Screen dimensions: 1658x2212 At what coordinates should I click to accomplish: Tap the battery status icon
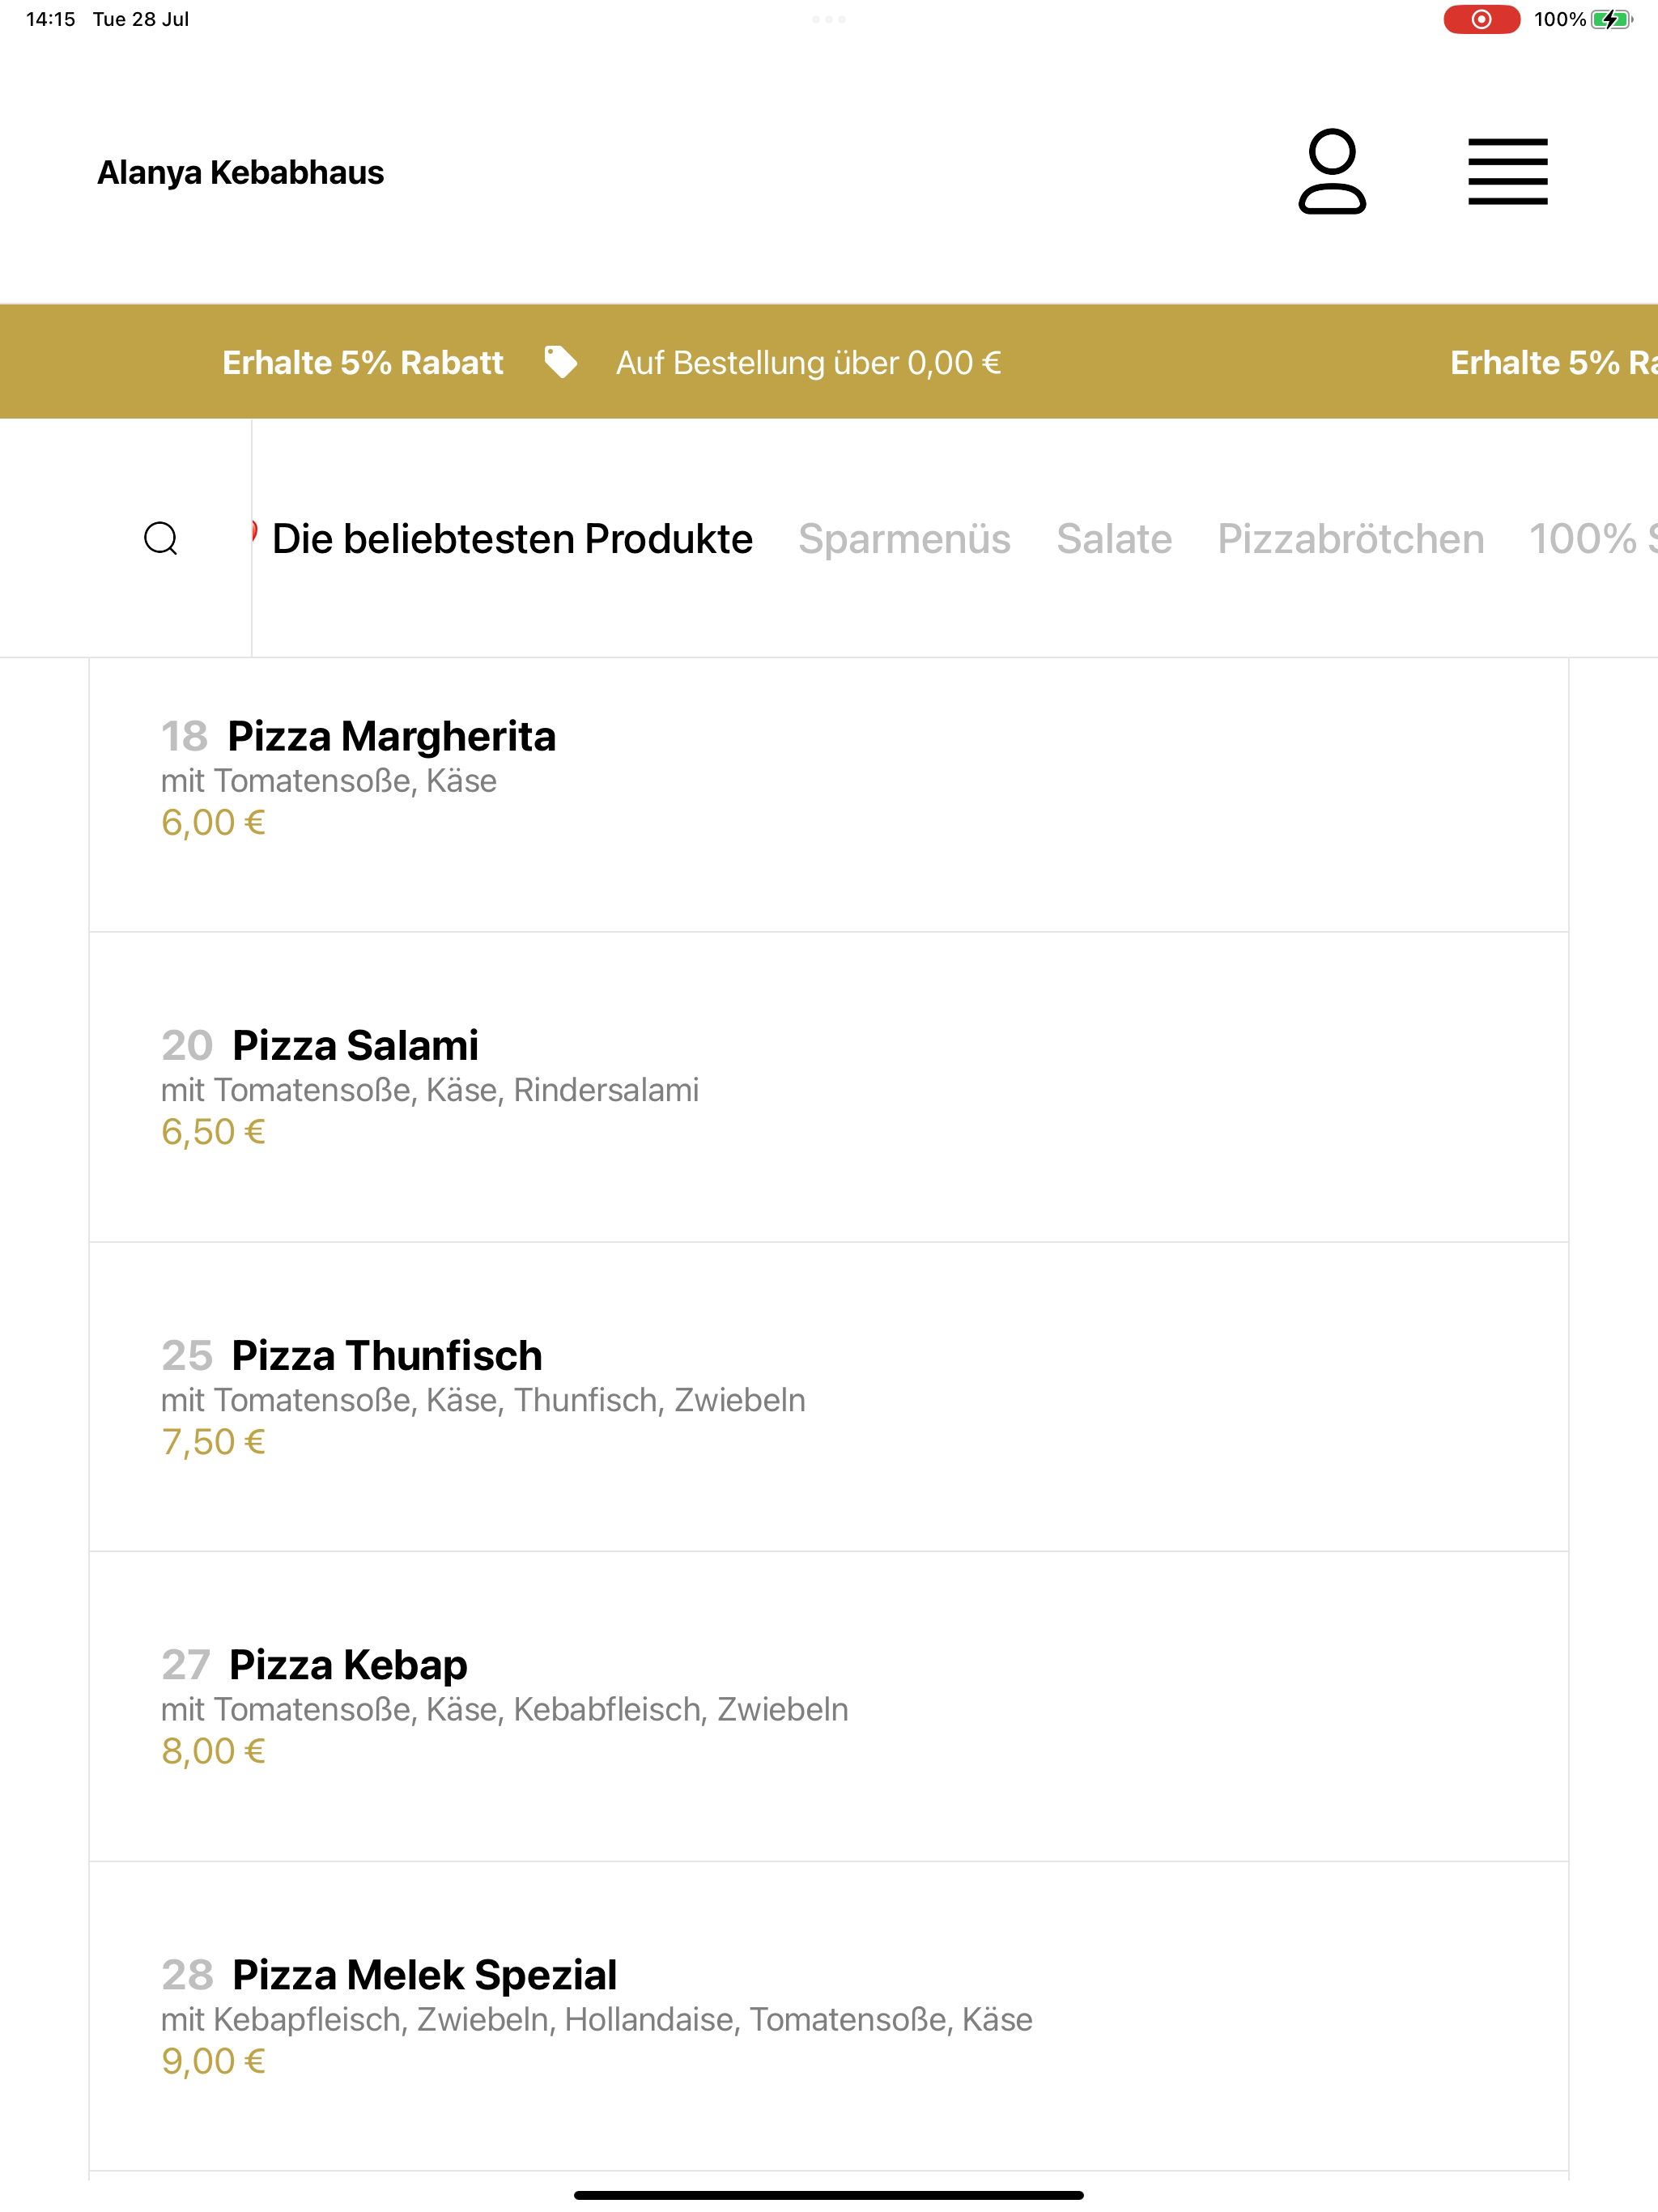[x=1611, y=19]
